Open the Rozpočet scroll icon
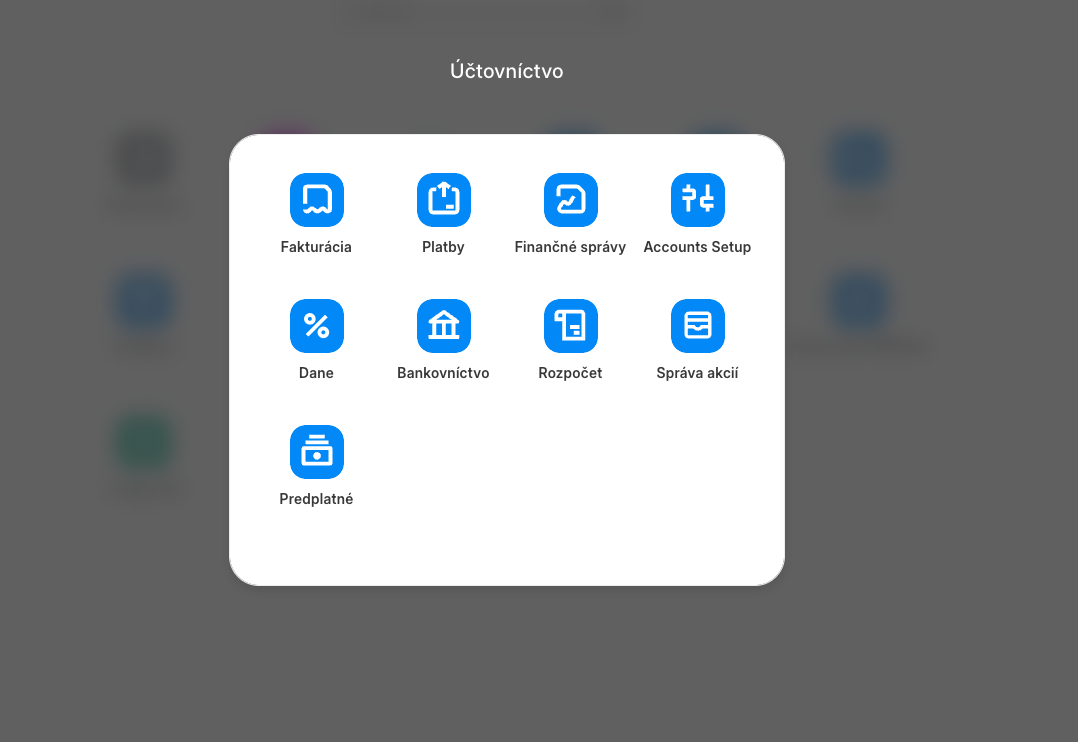Viewport: 1078px width, 742px height. pyautogui.click(x=570, y=326)
